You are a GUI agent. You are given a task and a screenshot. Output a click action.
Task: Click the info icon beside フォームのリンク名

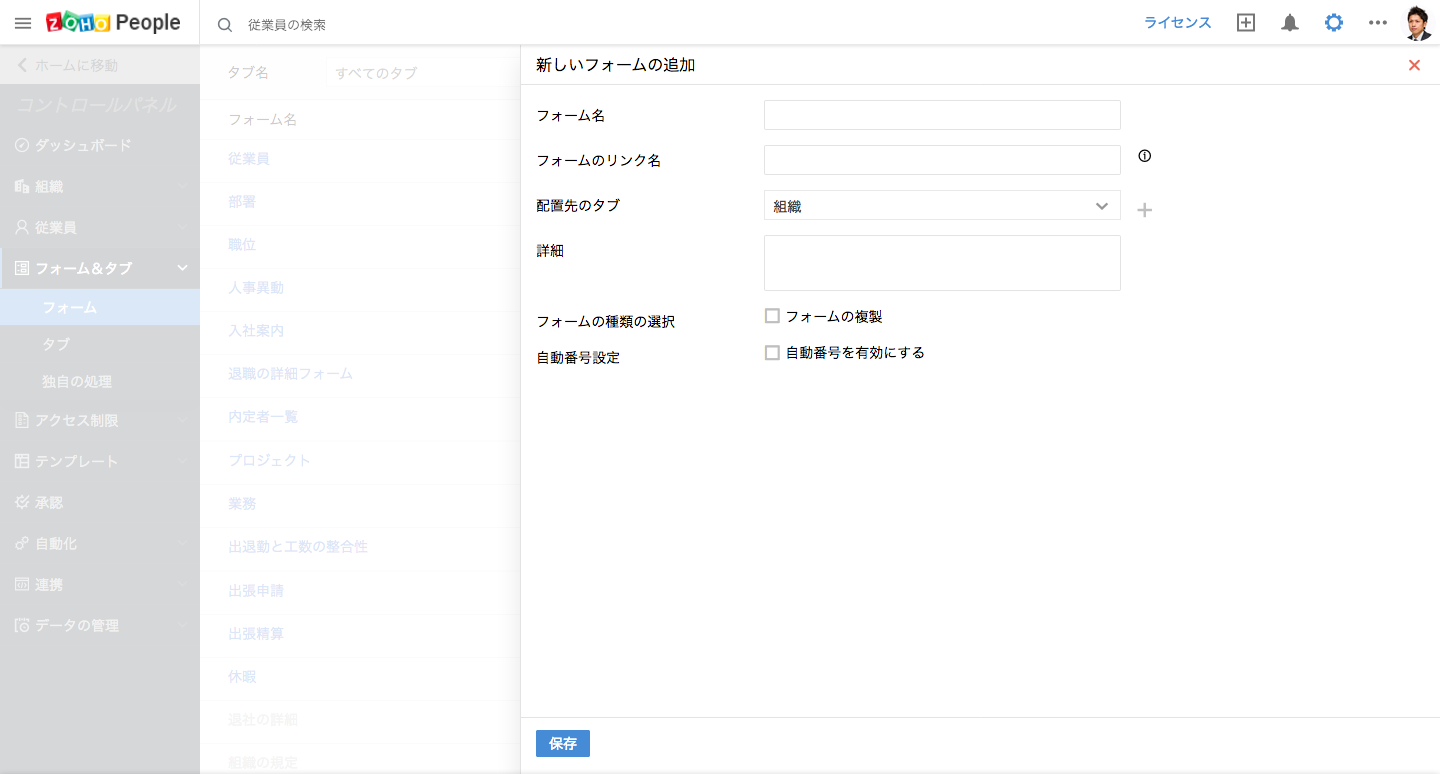[x=1145, y=156]
